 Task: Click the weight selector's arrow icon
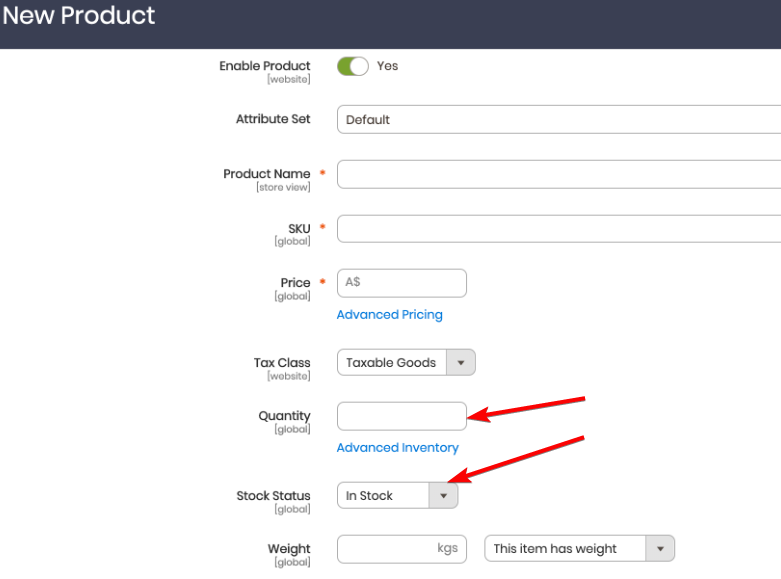point(660,549)
